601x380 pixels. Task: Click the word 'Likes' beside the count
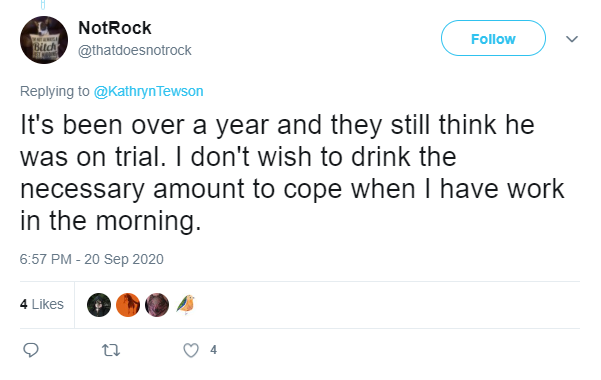pos(48,304)
